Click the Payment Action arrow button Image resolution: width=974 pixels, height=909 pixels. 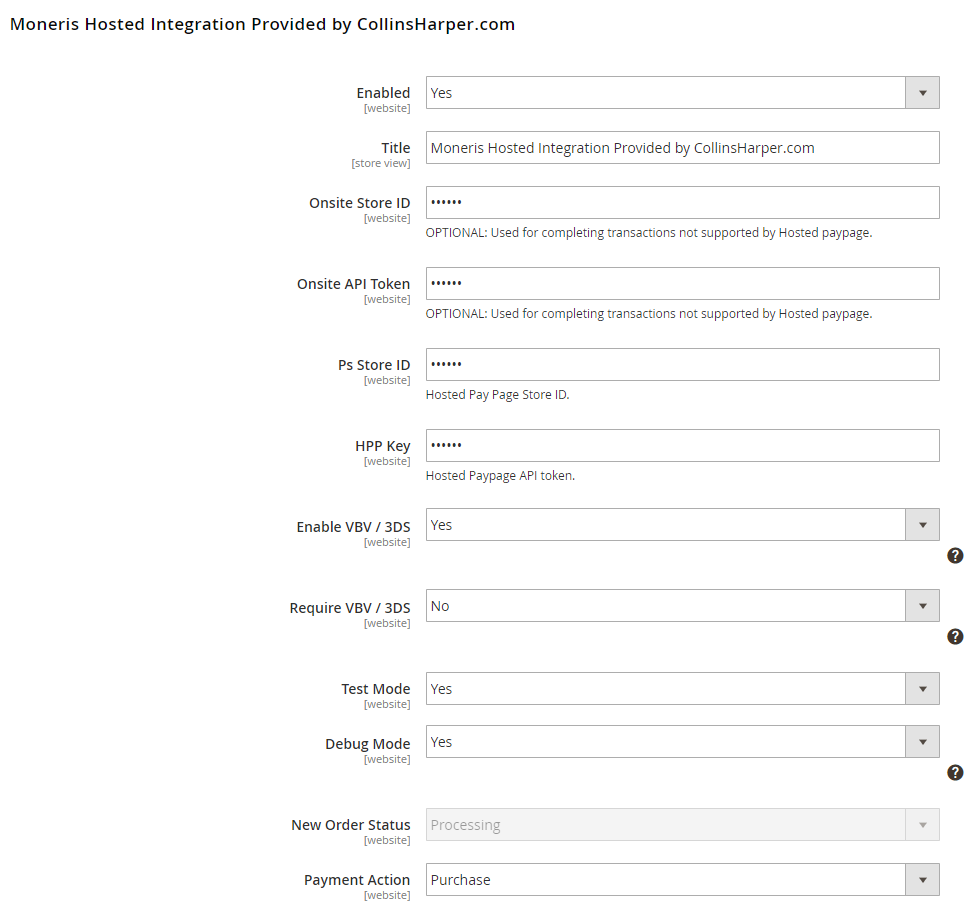click(x=922, y=879)
